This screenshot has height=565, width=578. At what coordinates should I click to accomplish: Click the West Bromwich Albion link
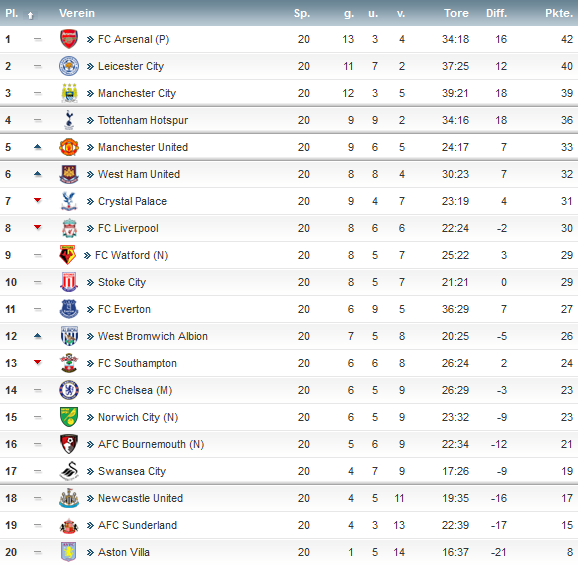(x=153, y=336)
